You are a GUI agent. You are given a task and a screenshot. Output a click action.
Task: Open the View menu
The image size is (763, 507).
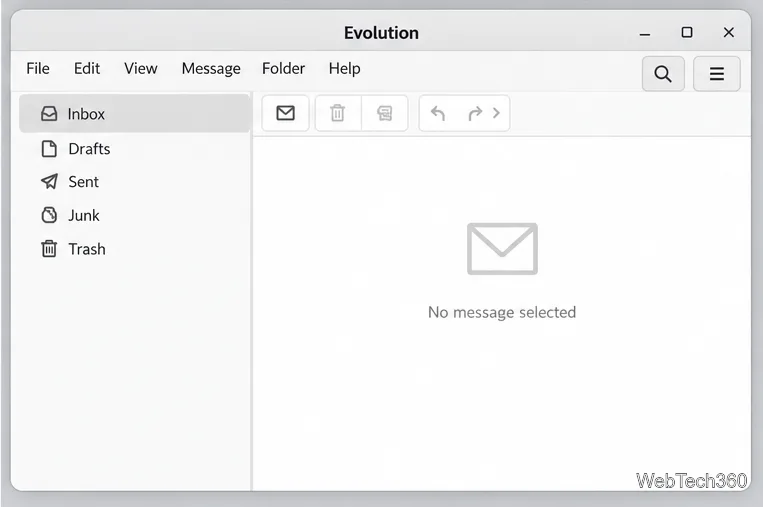[141, 68]
